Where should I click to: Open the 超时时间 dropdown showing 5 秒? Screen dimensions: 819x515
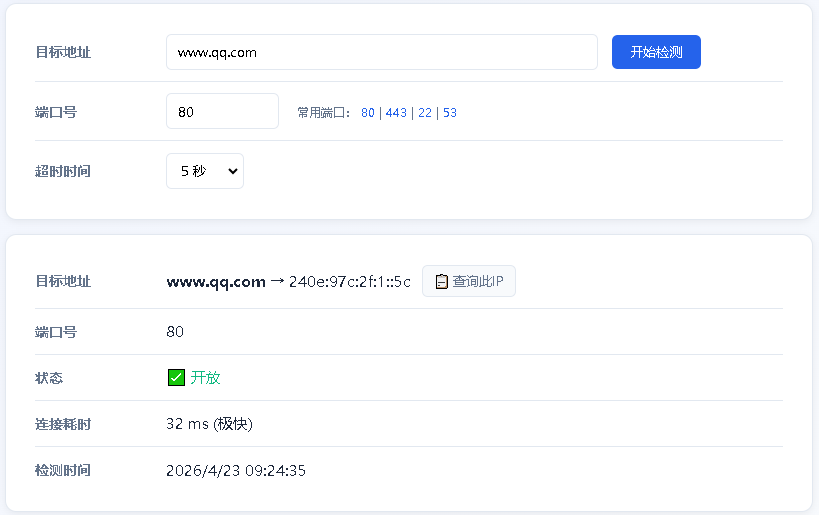[205, 171]
